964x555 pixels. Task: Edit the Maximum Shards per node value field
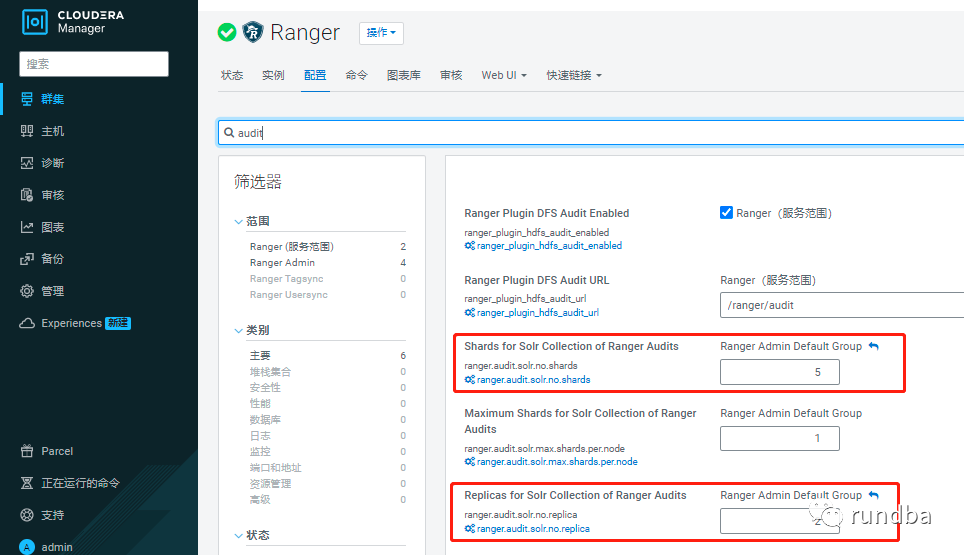(780, 438)
